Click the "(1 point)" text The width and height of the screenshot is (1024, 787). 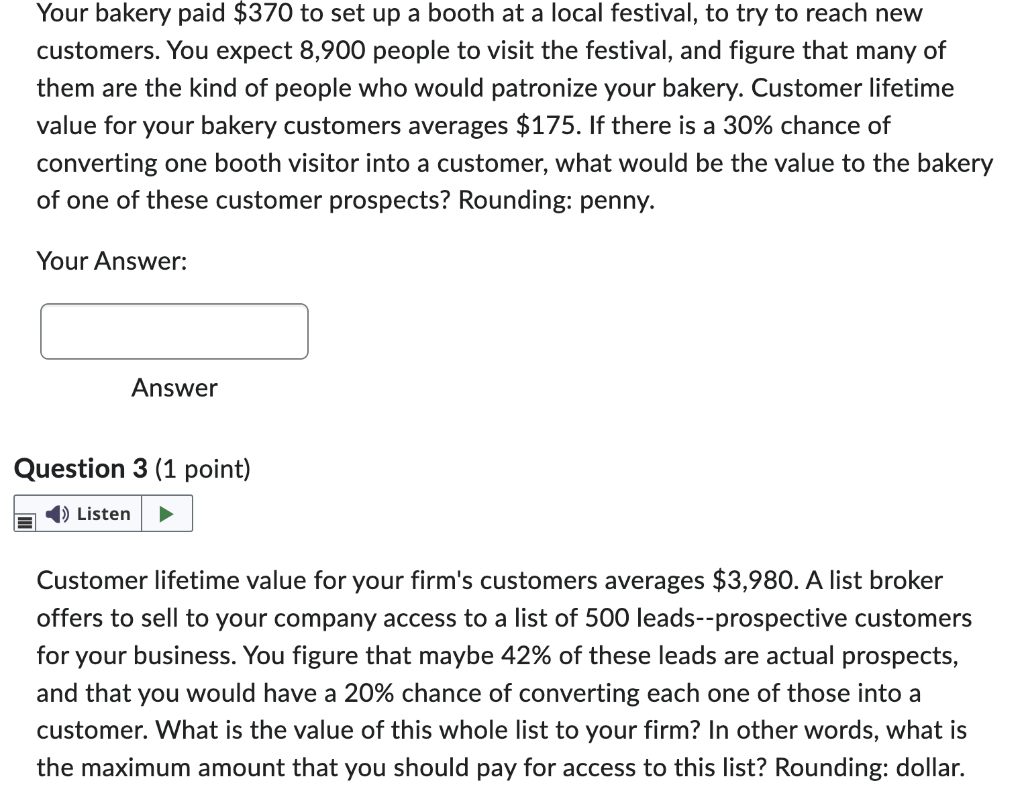tap(203, 468)
